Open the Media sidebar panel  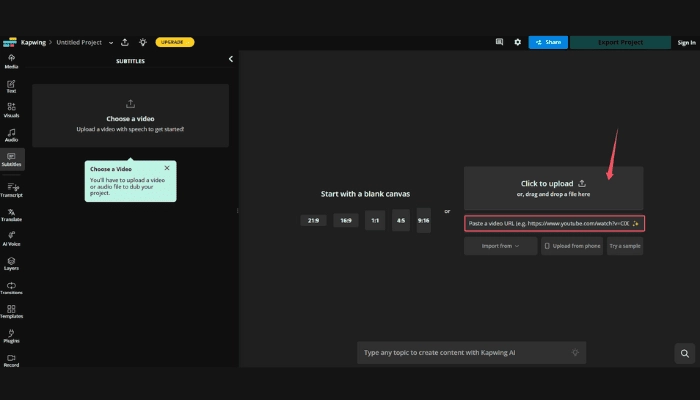pyautogui.click(x=11, y=61)
